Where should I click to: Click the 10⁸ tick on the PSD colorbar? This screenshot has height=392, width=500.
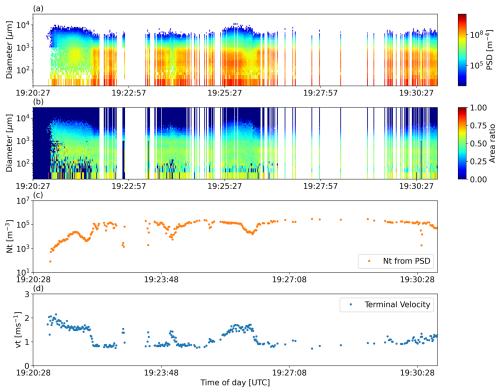476,34
